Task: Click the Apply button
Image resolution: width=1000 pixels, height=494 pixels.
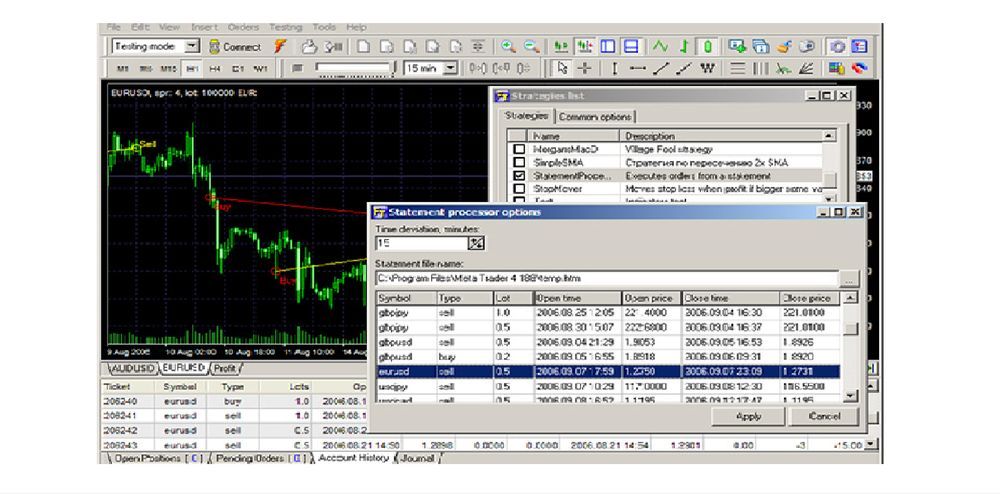Action: point(748,416)
